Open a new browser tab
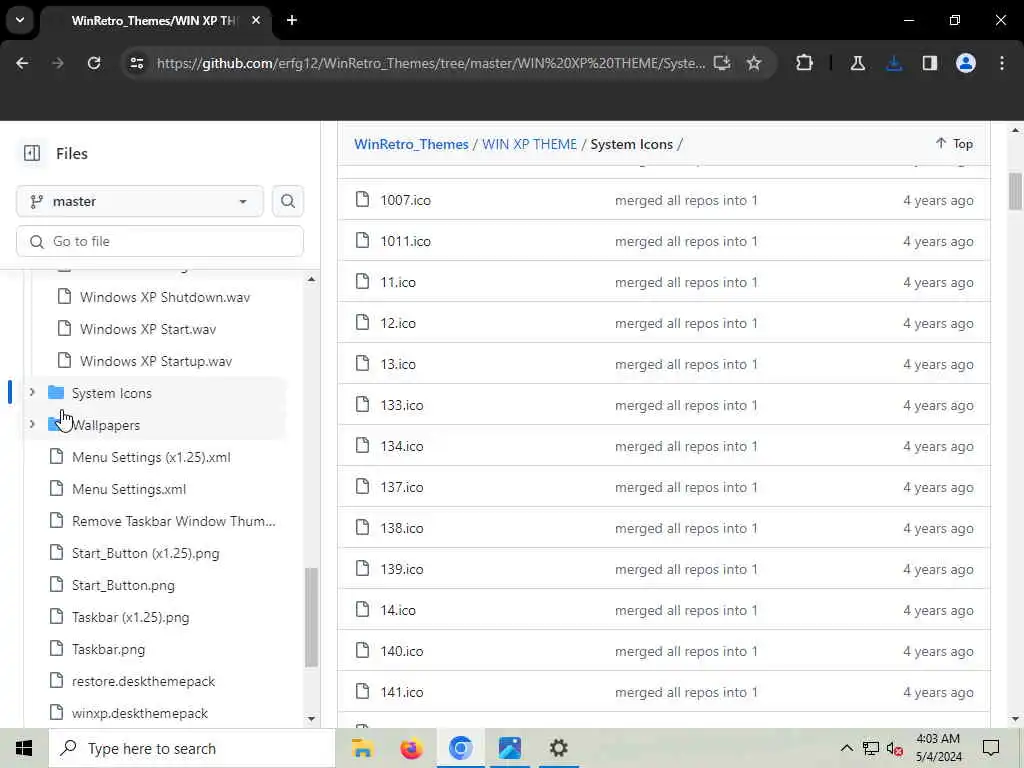 (292, 20)
